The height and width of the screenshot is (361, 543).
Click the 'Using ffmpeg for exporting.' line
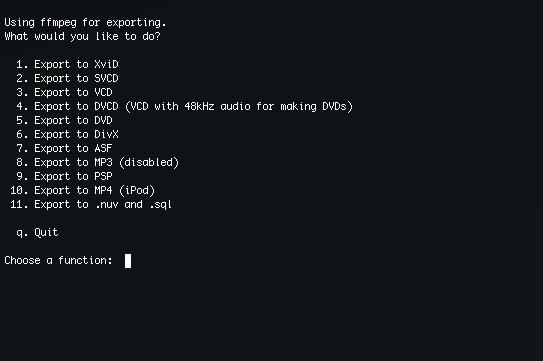click(86, 23)
